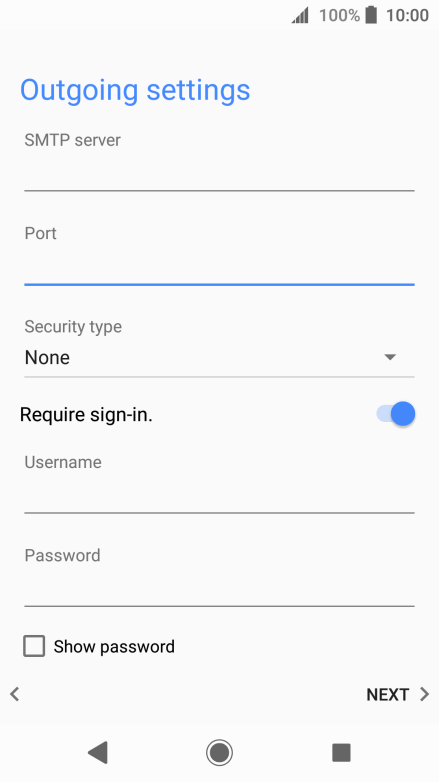Viewport: 439px width, 782px height.
Task: Tap the right chevron beside NEXT
Action: point(425,694)
